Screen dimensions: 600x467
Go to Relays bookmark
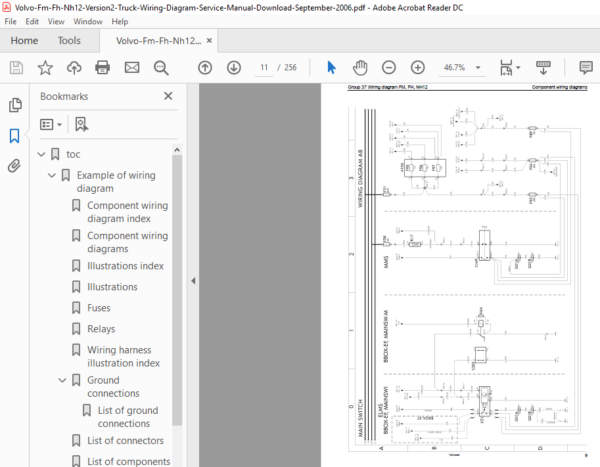click(101, 329)
